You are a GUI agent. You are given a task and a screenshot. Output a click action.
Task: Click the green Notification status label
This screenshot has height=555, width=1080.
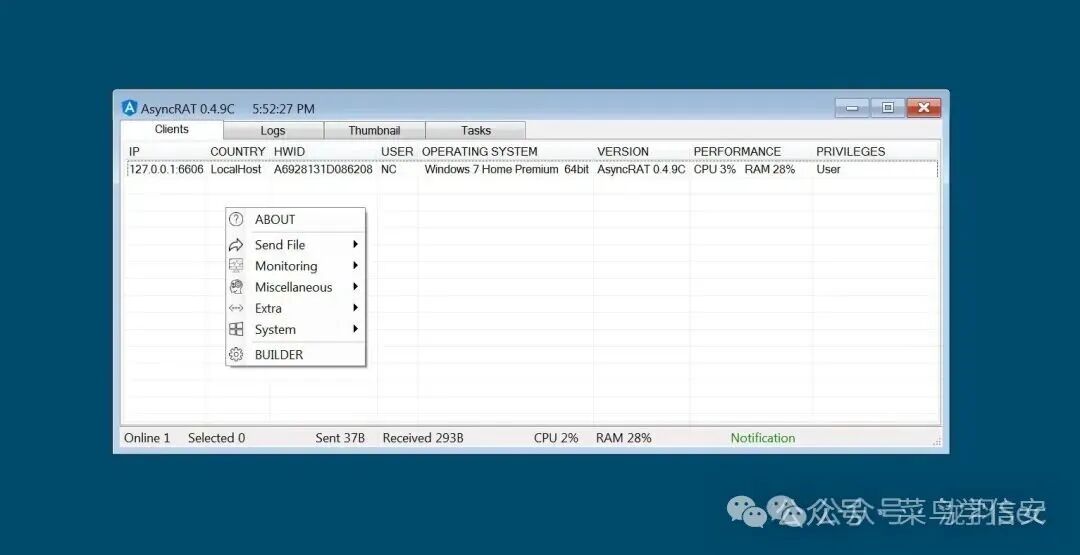click(x=762, y=438)
